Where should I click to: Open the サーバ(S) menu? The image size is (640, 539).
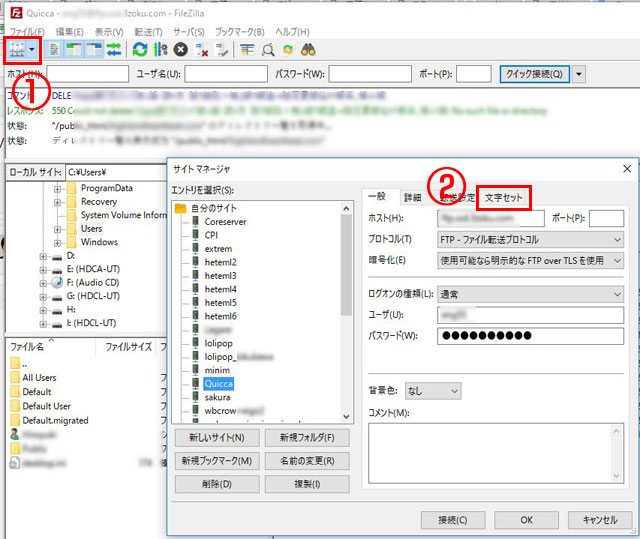pos(189,31)
